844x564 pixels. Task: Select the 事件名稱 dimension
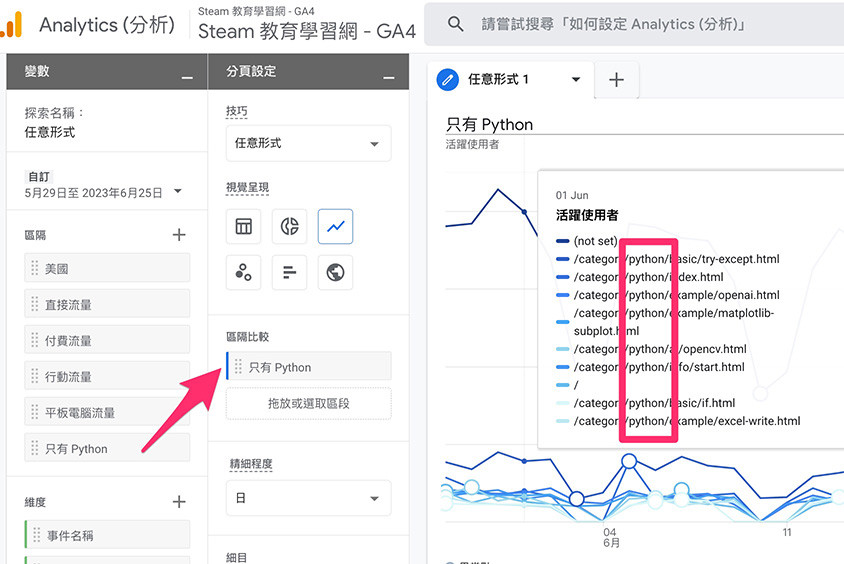point(107,534)
